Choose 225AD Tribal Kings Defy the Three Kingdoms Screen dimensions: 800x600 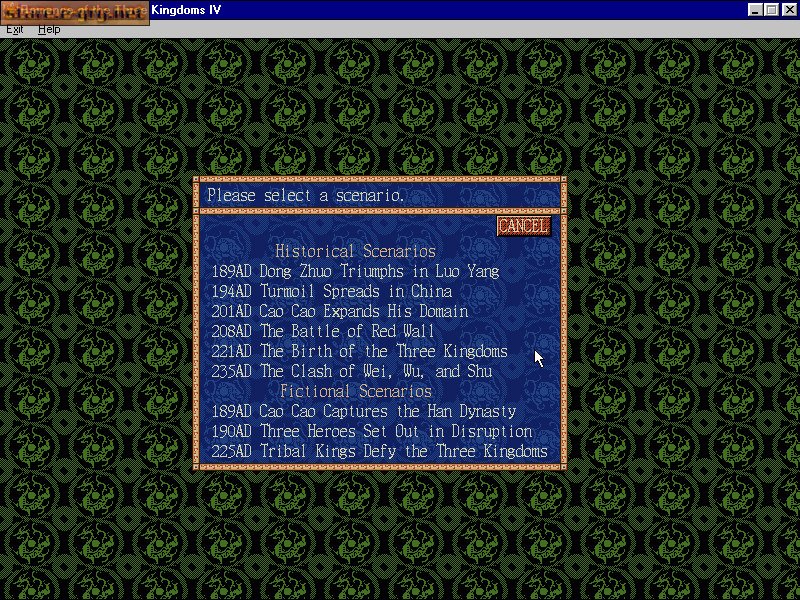pos(380,451)
